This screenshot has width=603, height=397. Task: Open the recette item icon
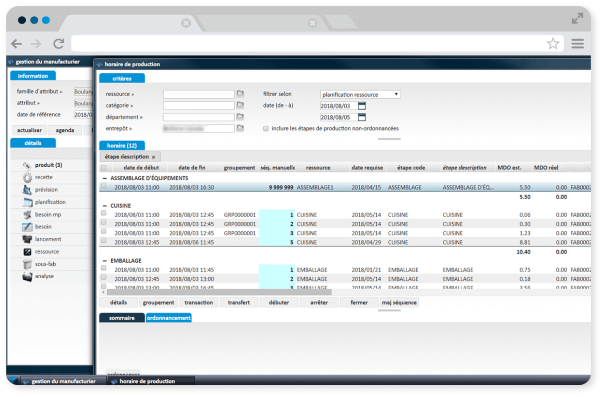coord(27,178)
